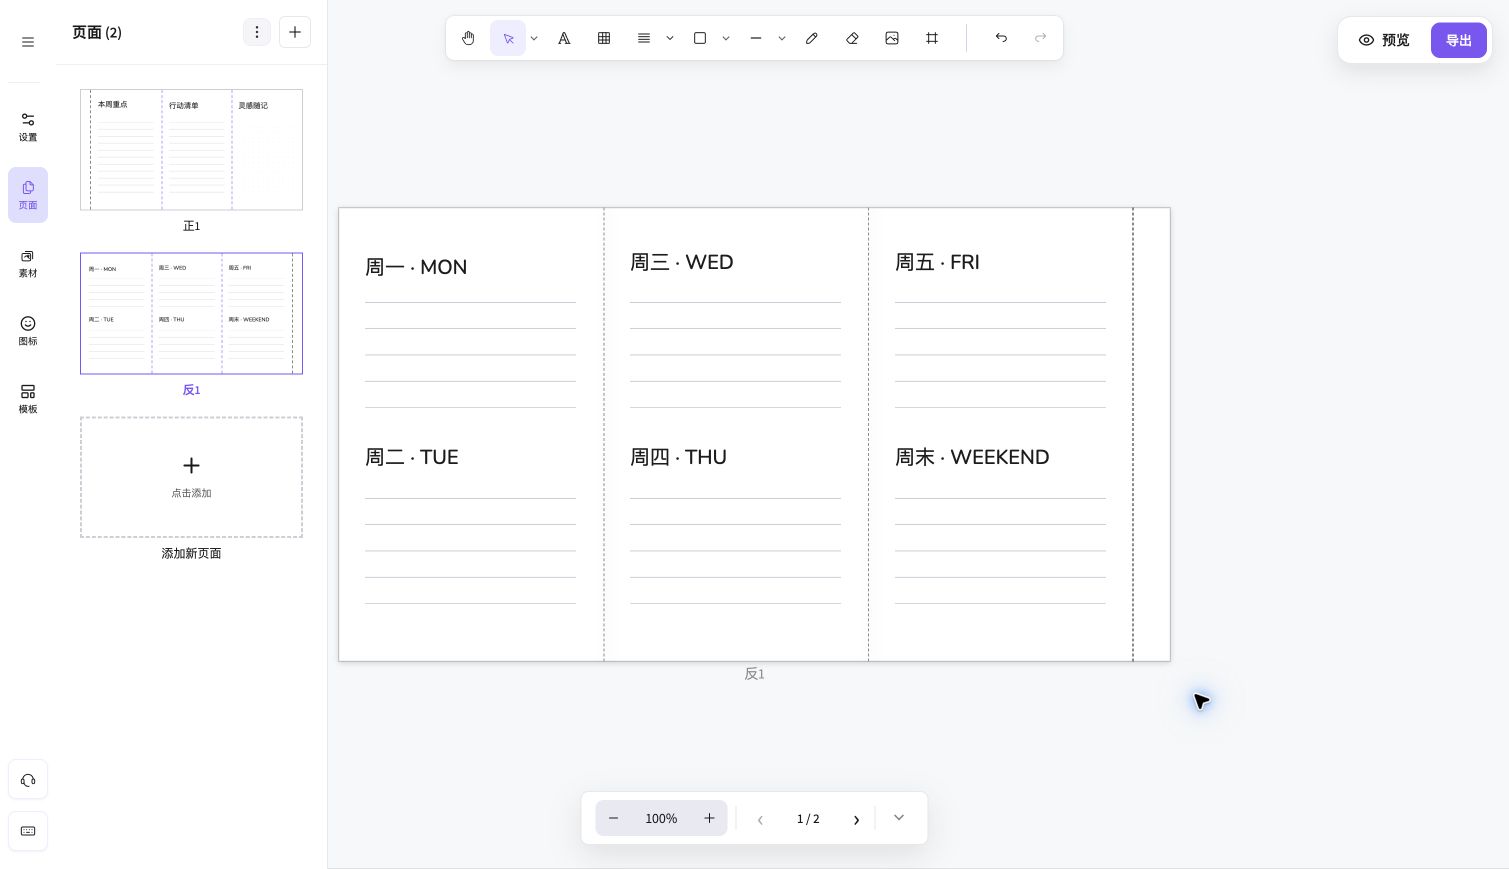
Task: Insert an image with the picture tool
Action: tap(892, 38)
